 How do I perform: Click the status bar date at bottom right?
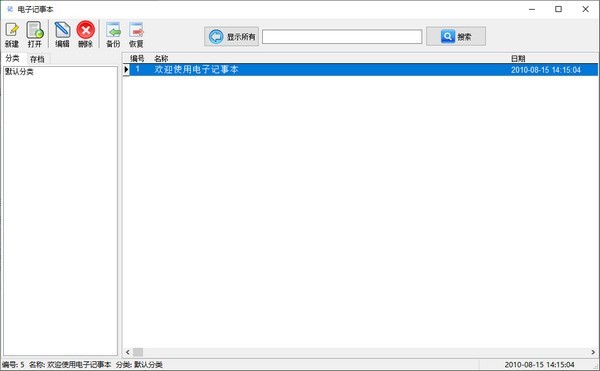pos(539,365)
